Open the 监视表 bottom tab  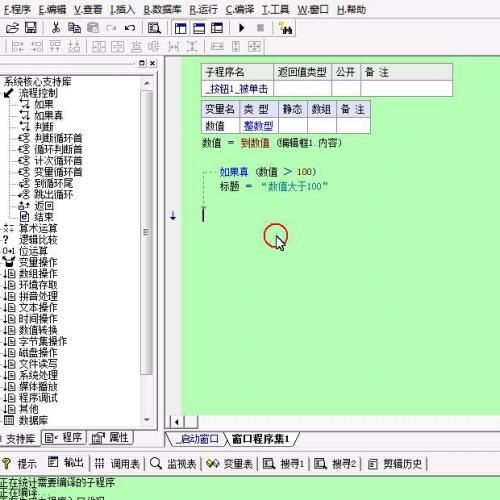pos(173,463)
